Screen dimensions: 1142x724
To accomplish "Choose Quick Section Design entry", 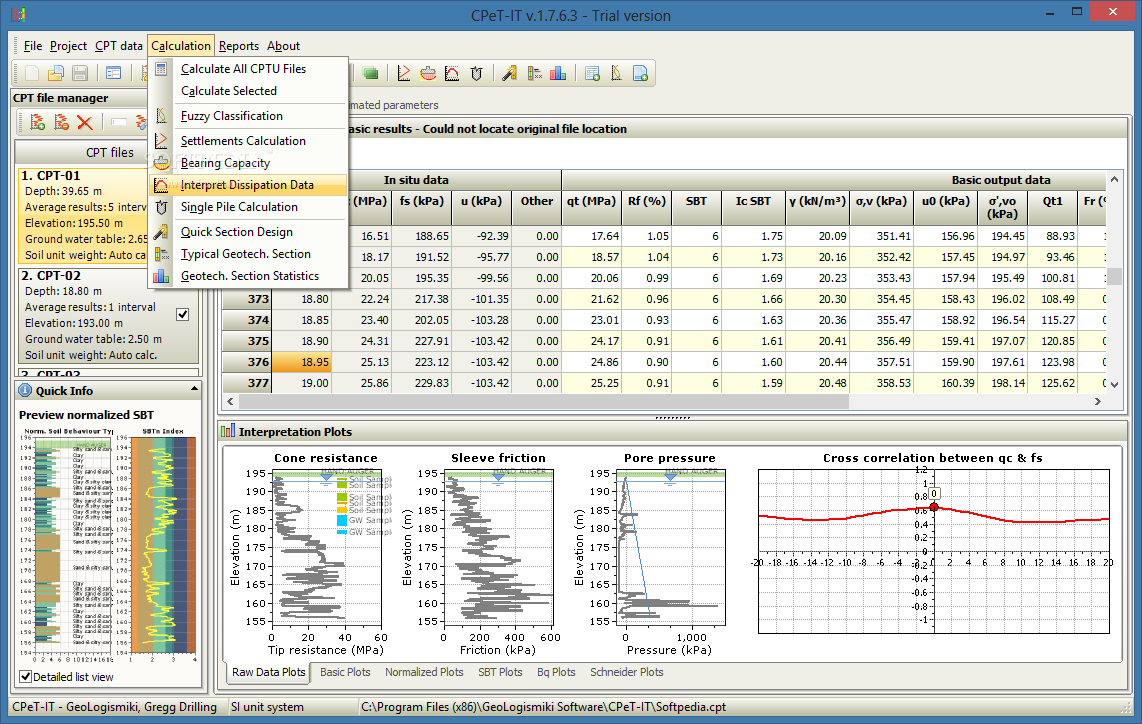I will pos(248,232).
